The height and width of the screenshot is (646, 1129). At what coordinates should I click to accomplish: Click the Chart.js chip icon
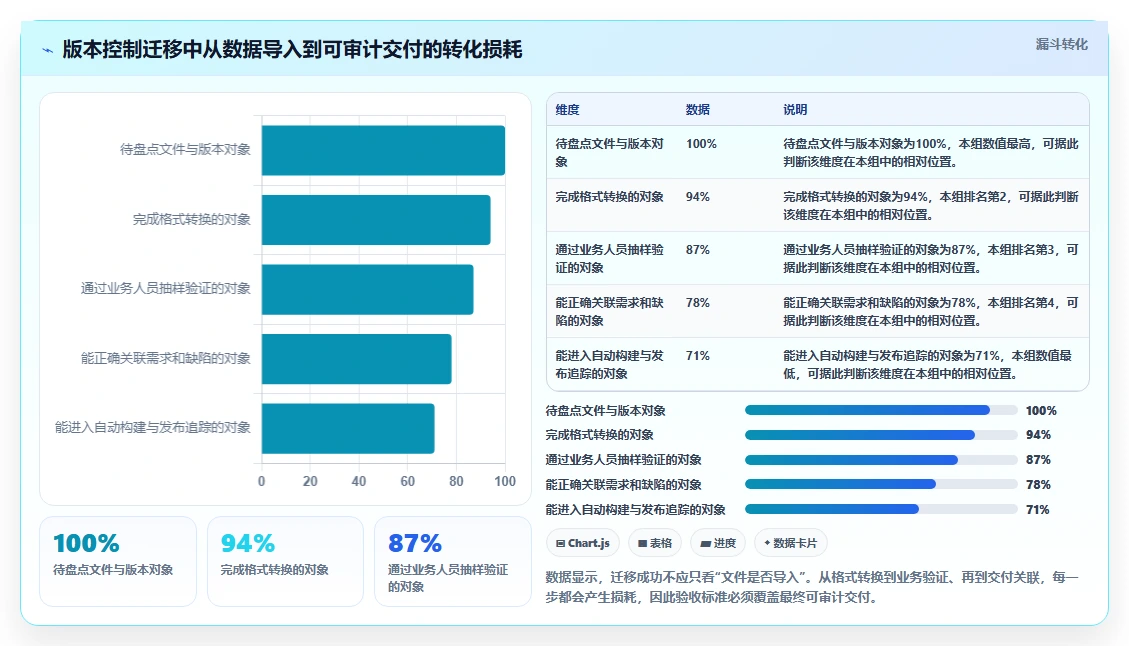[560, 544]
